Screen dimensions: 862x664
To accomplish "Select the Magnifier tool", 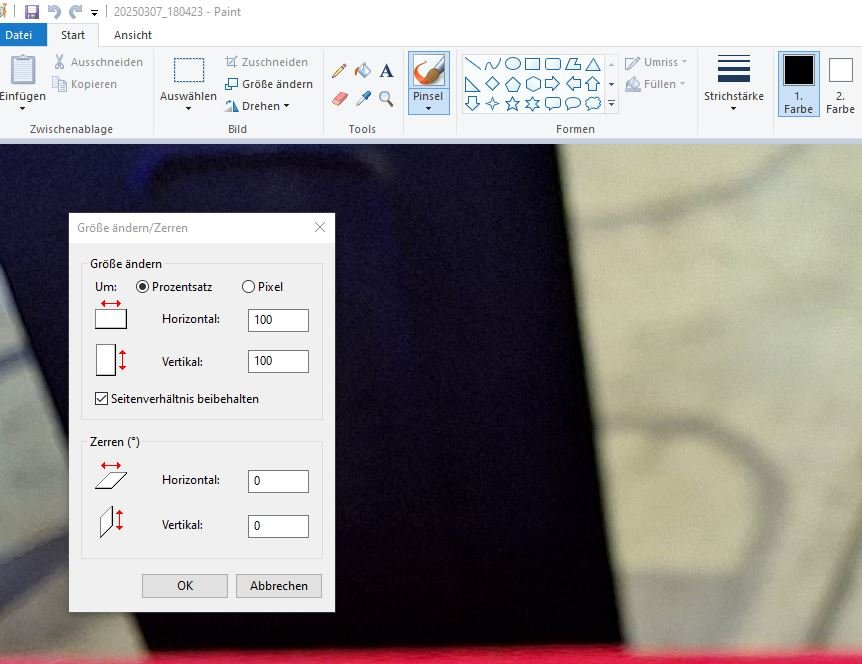I will (x=386, y=99).
